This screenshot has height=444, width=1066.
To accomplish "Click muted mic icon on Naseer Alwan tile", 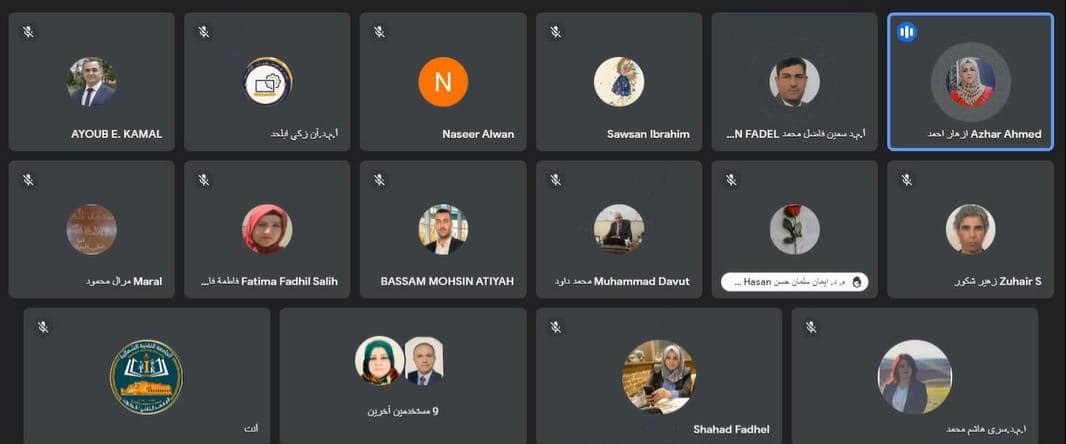I will click(379, 32).
